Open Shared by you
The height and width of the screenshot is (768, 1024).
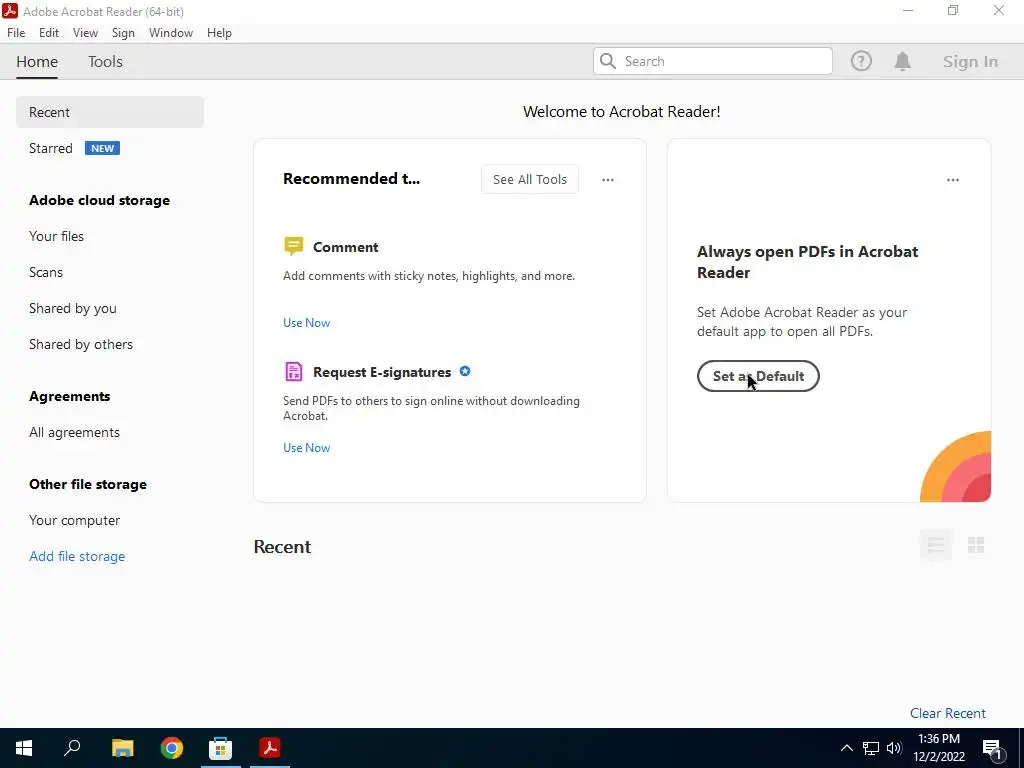pyautogui.click(x=72, y=308)
